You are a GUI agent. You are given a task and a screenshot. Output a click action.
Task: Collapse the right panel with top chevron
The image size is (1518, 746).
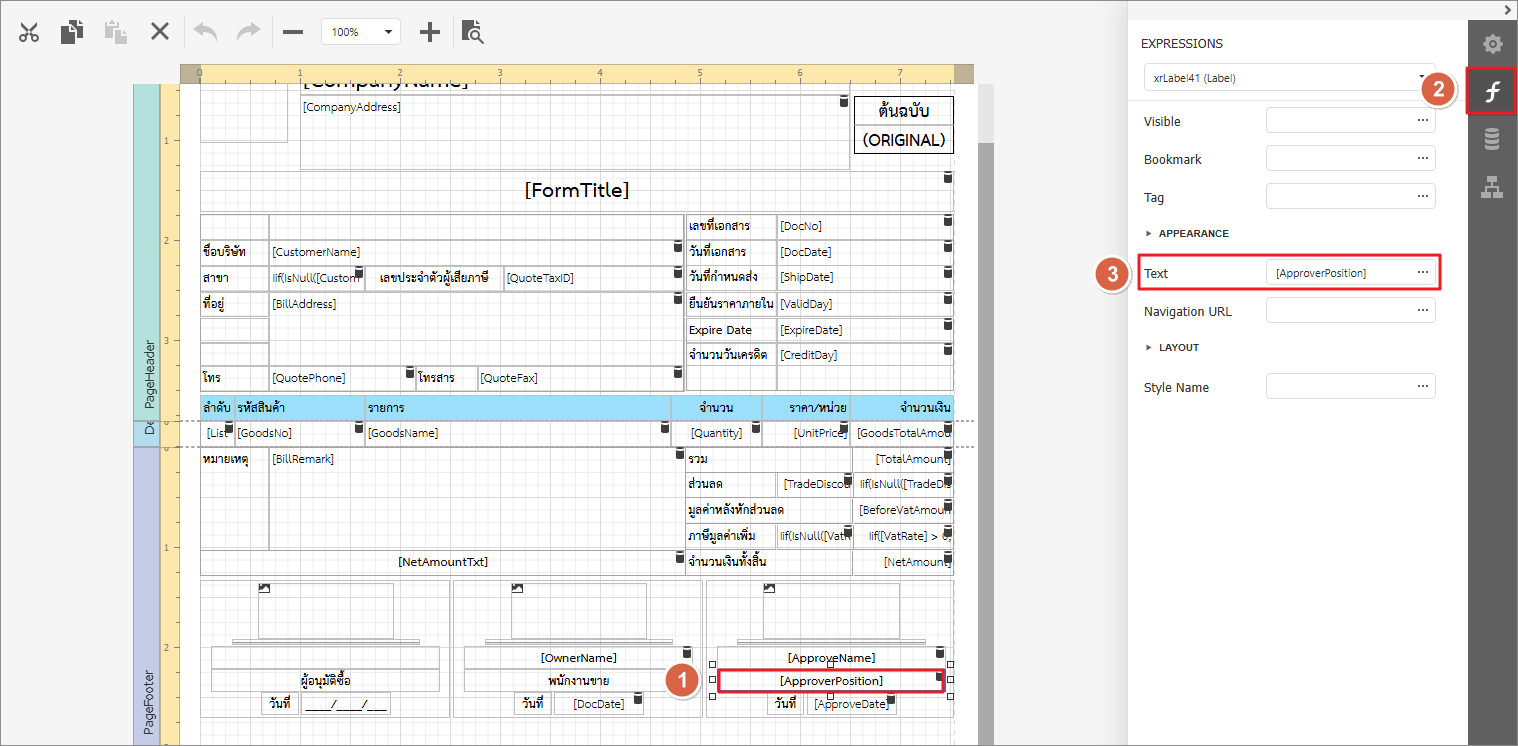coord(1507,9)
